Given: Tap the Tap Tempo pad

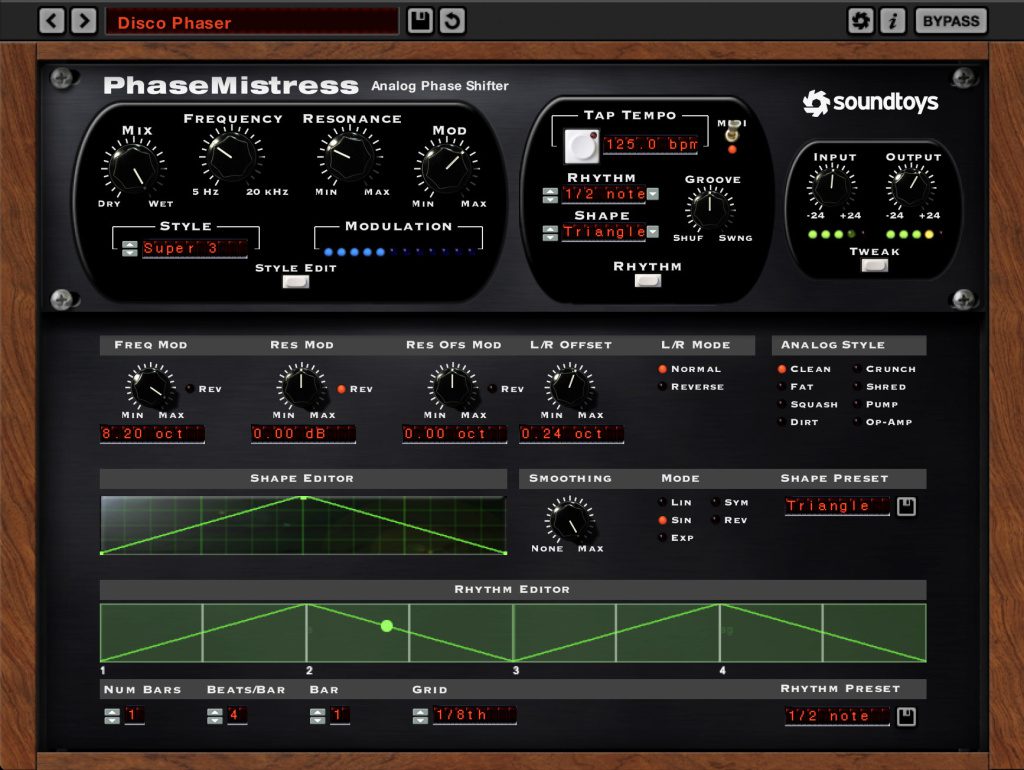Looking at the screenshot, I should (581, 146).
